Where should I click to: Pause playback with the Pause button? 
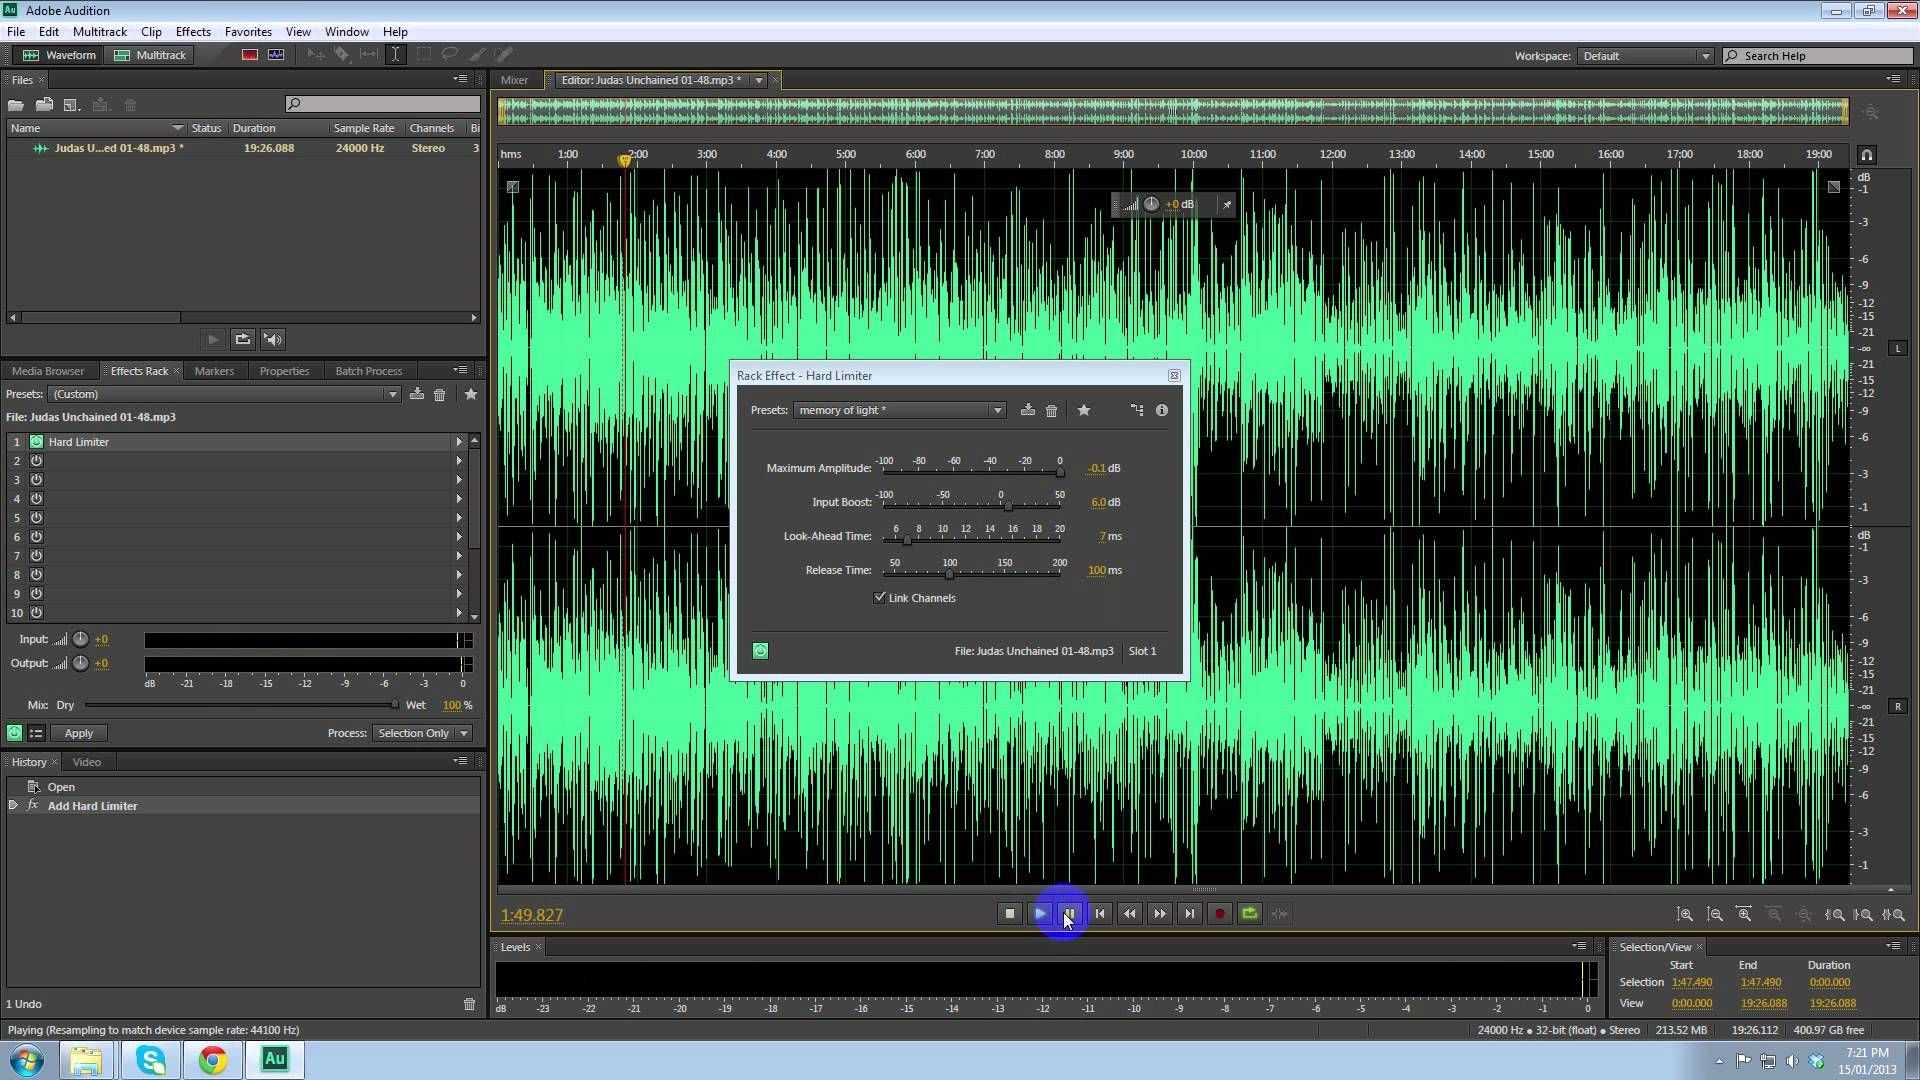click(1069, 913)
